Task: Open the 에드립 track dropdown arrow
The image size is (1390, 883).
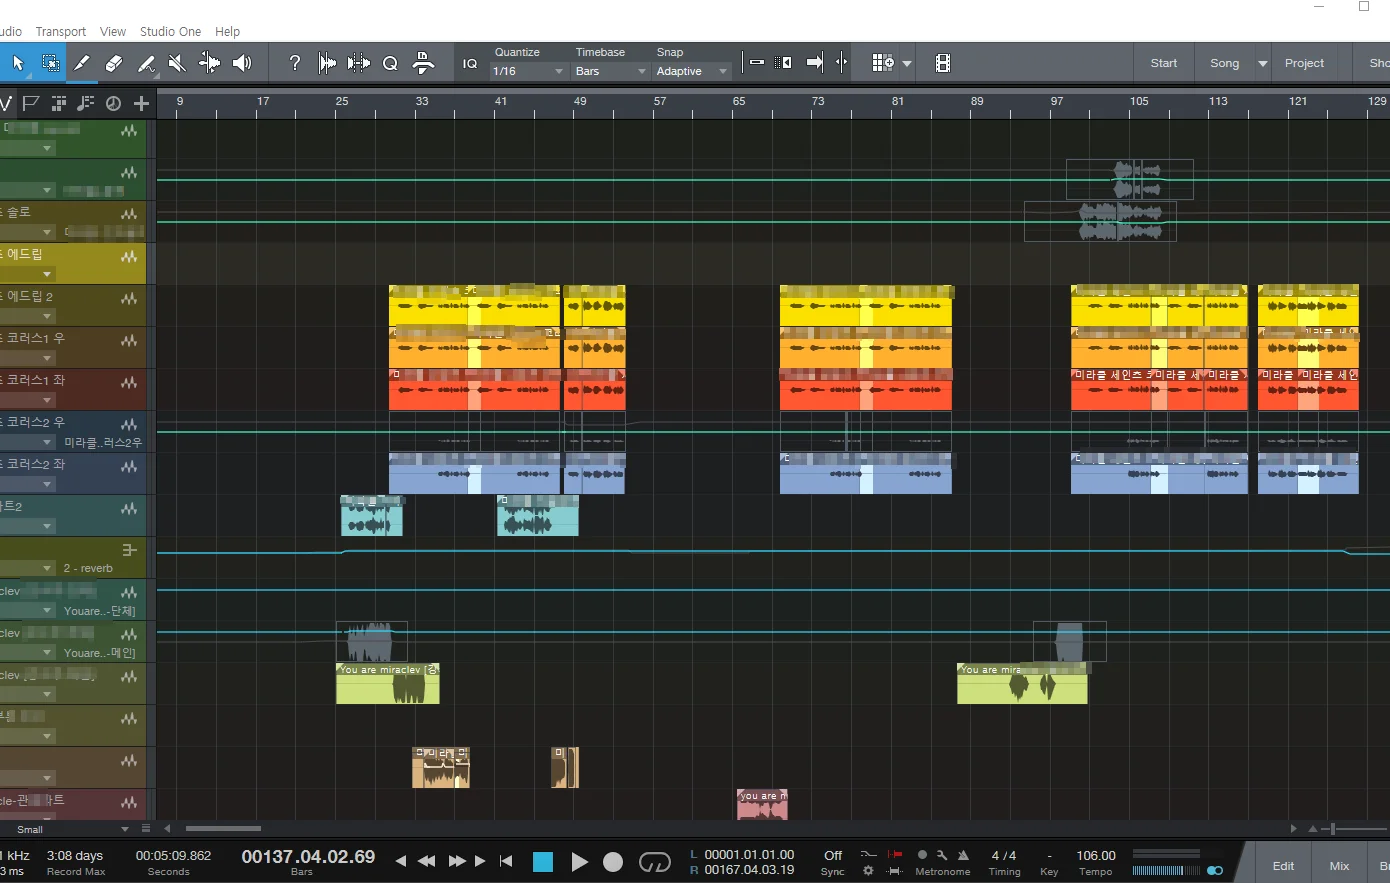Action: (47, 274)
